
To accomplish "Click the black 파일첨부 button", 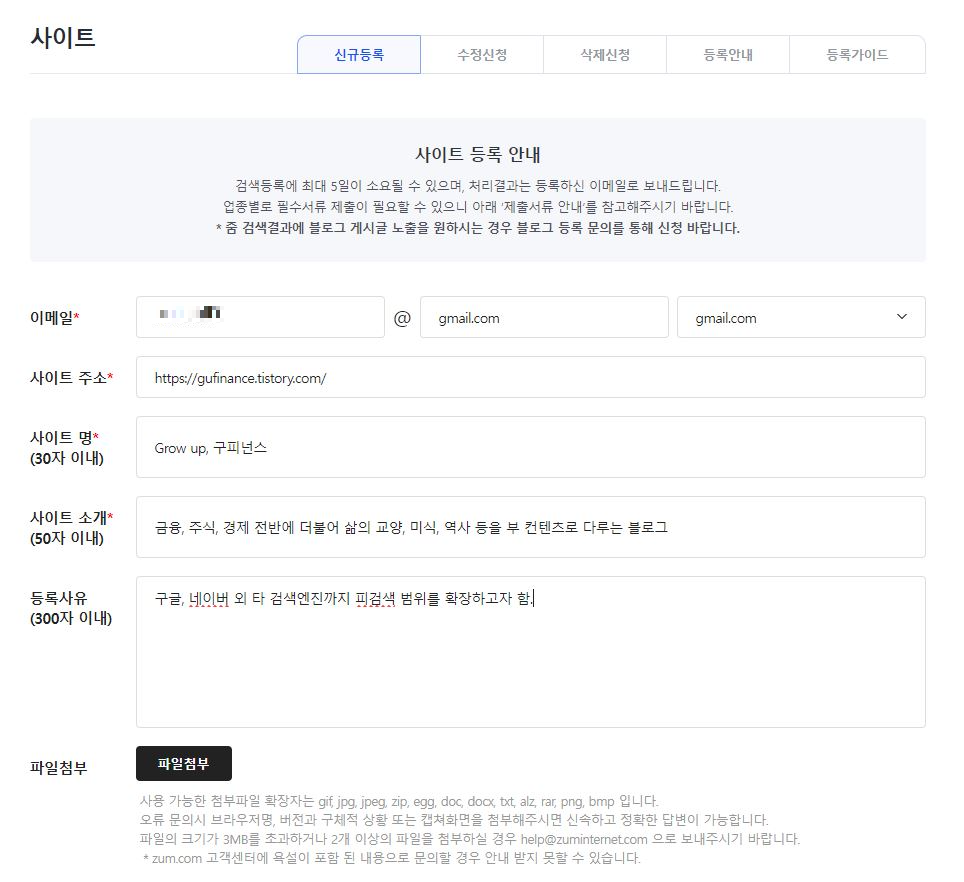I will click(184, 763).
